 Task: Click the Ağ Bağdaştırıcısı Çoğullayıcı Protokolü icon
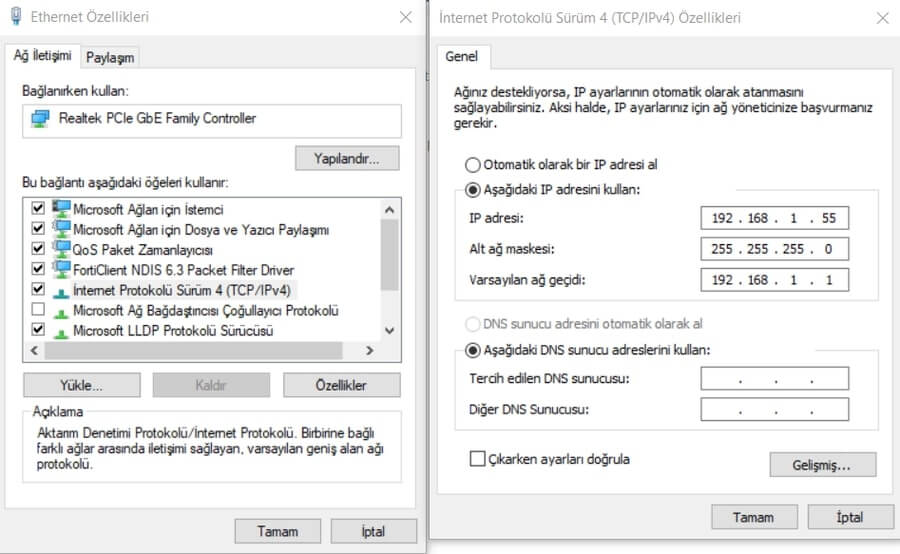click(62, 310)
